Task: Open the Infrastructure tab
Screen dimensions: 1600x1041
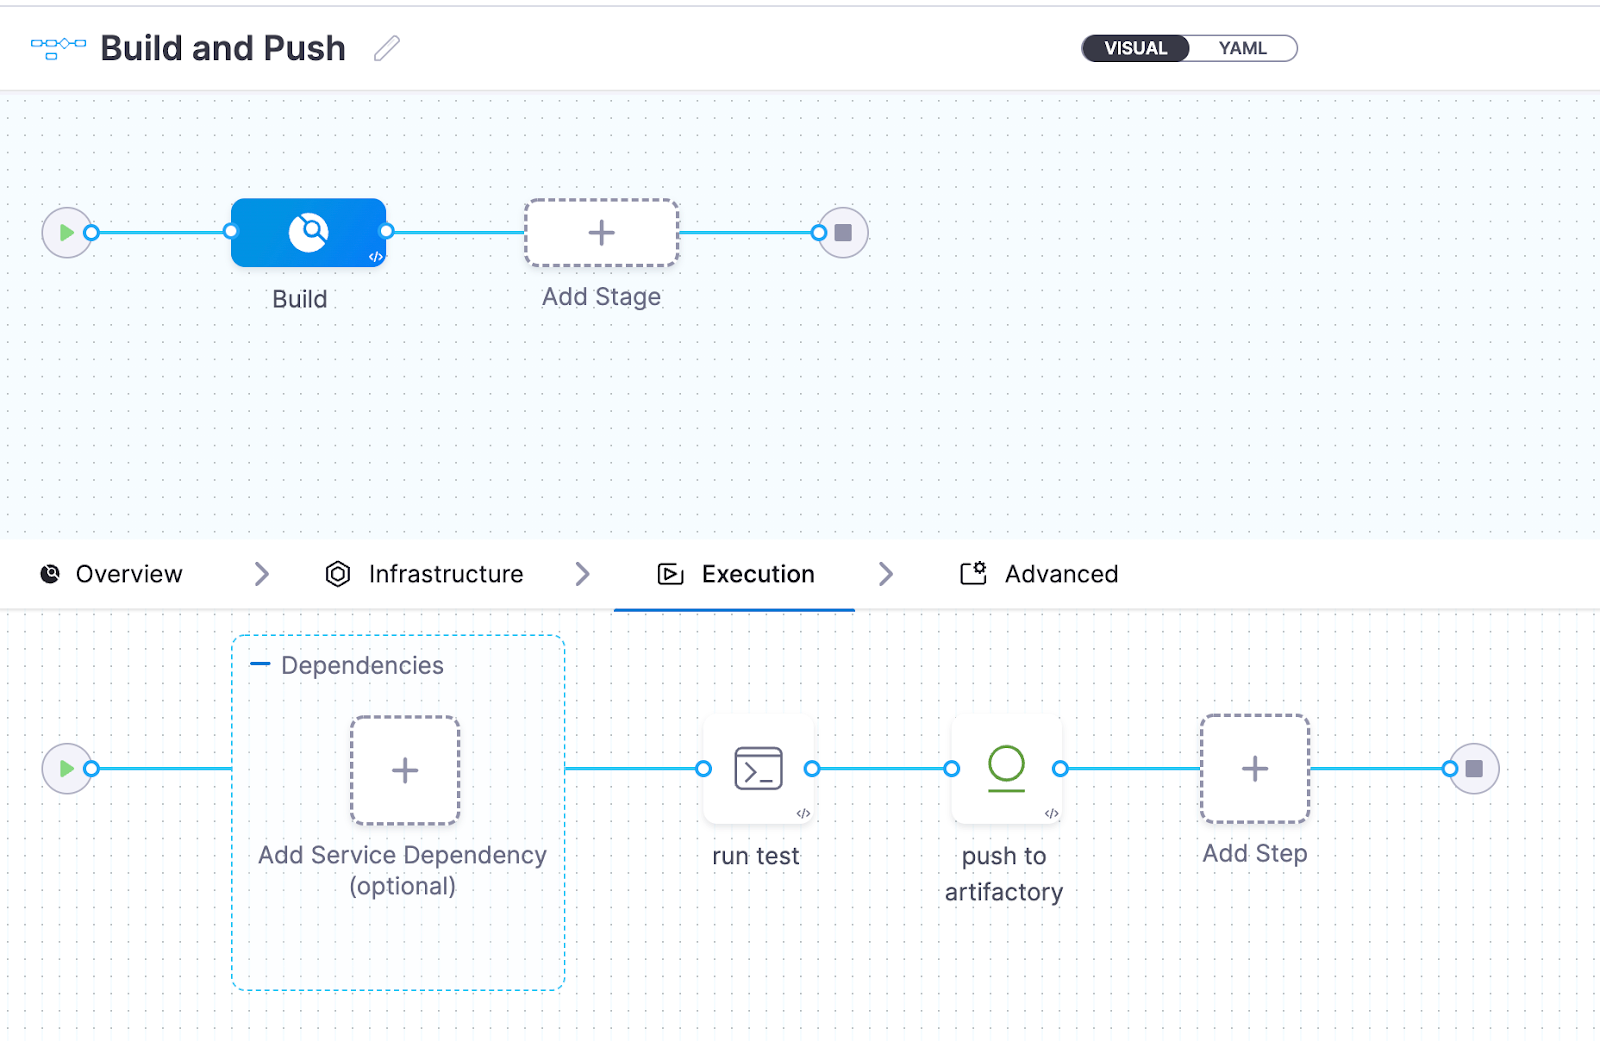Action: 425,574
